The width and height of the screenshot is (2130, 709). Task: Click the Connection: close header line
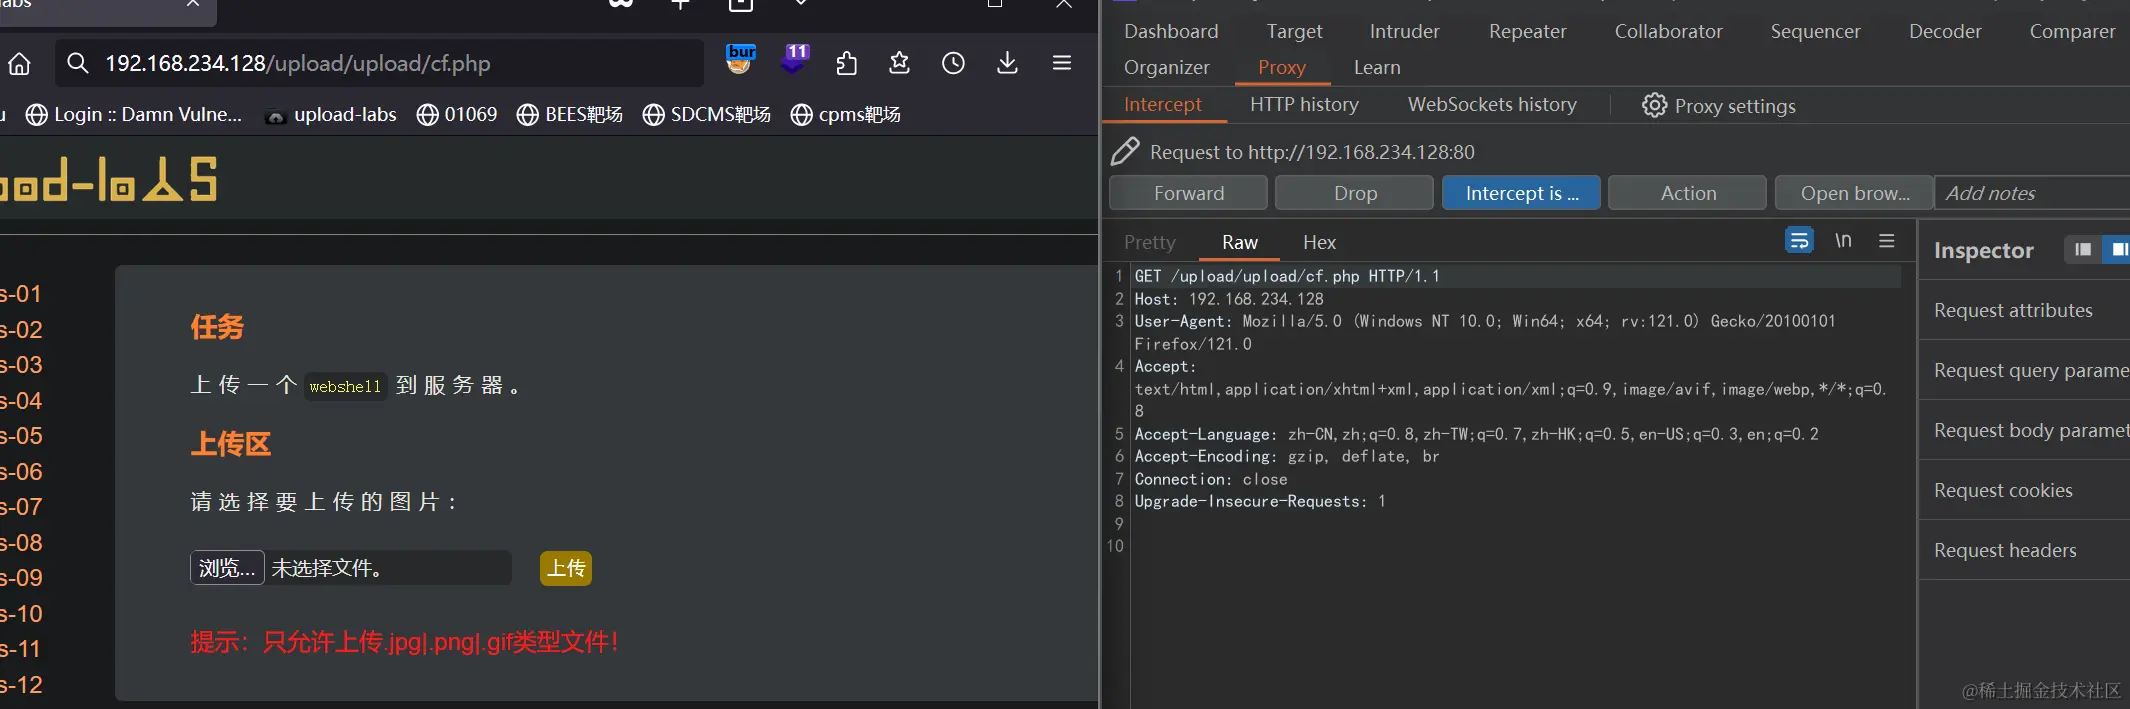(x=1210, y=479)
